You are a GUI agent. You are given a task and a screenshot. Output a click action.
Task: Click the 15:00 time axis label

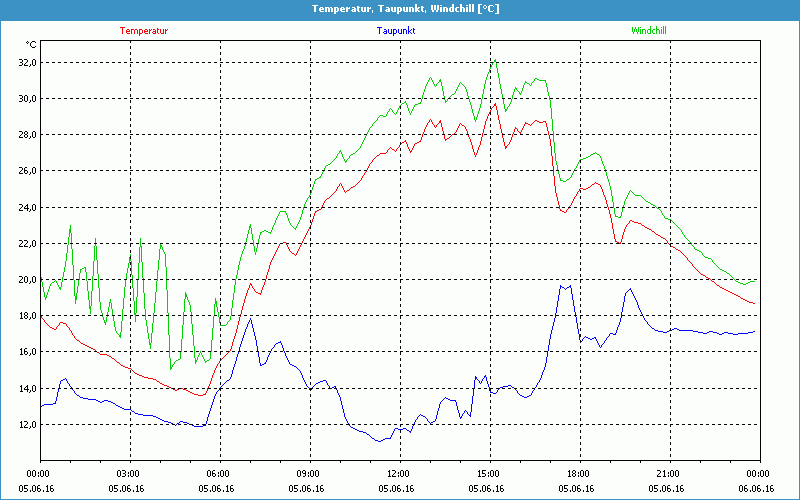(490, 474)
